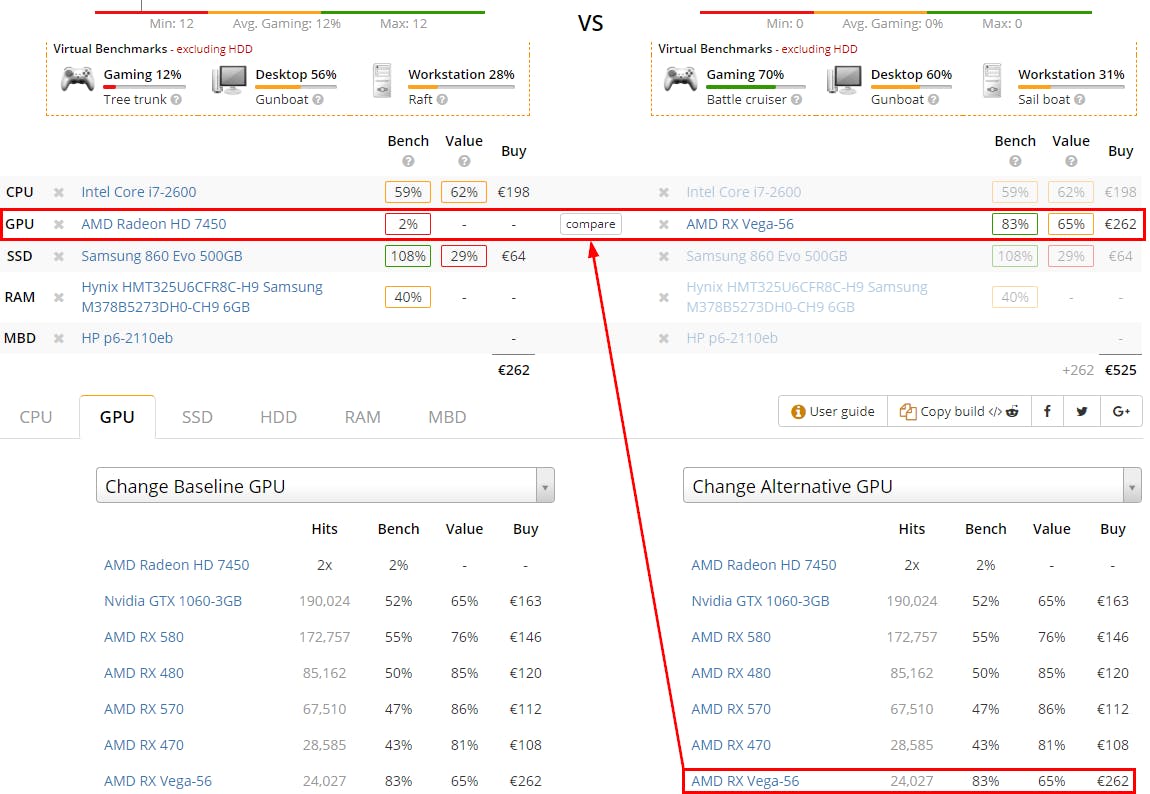Choose AMD RX Vega-56 as baseline GPU

coord(158,782)
